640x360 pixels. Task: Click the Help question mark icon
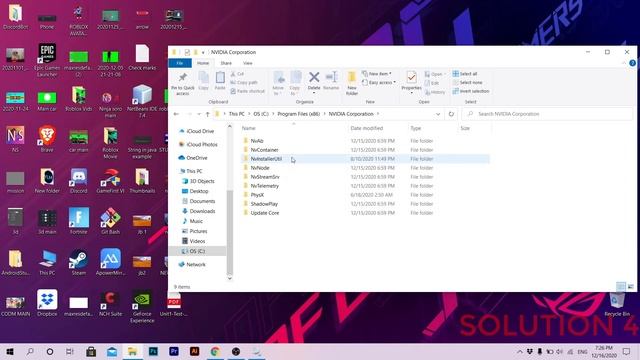(632, 63)
